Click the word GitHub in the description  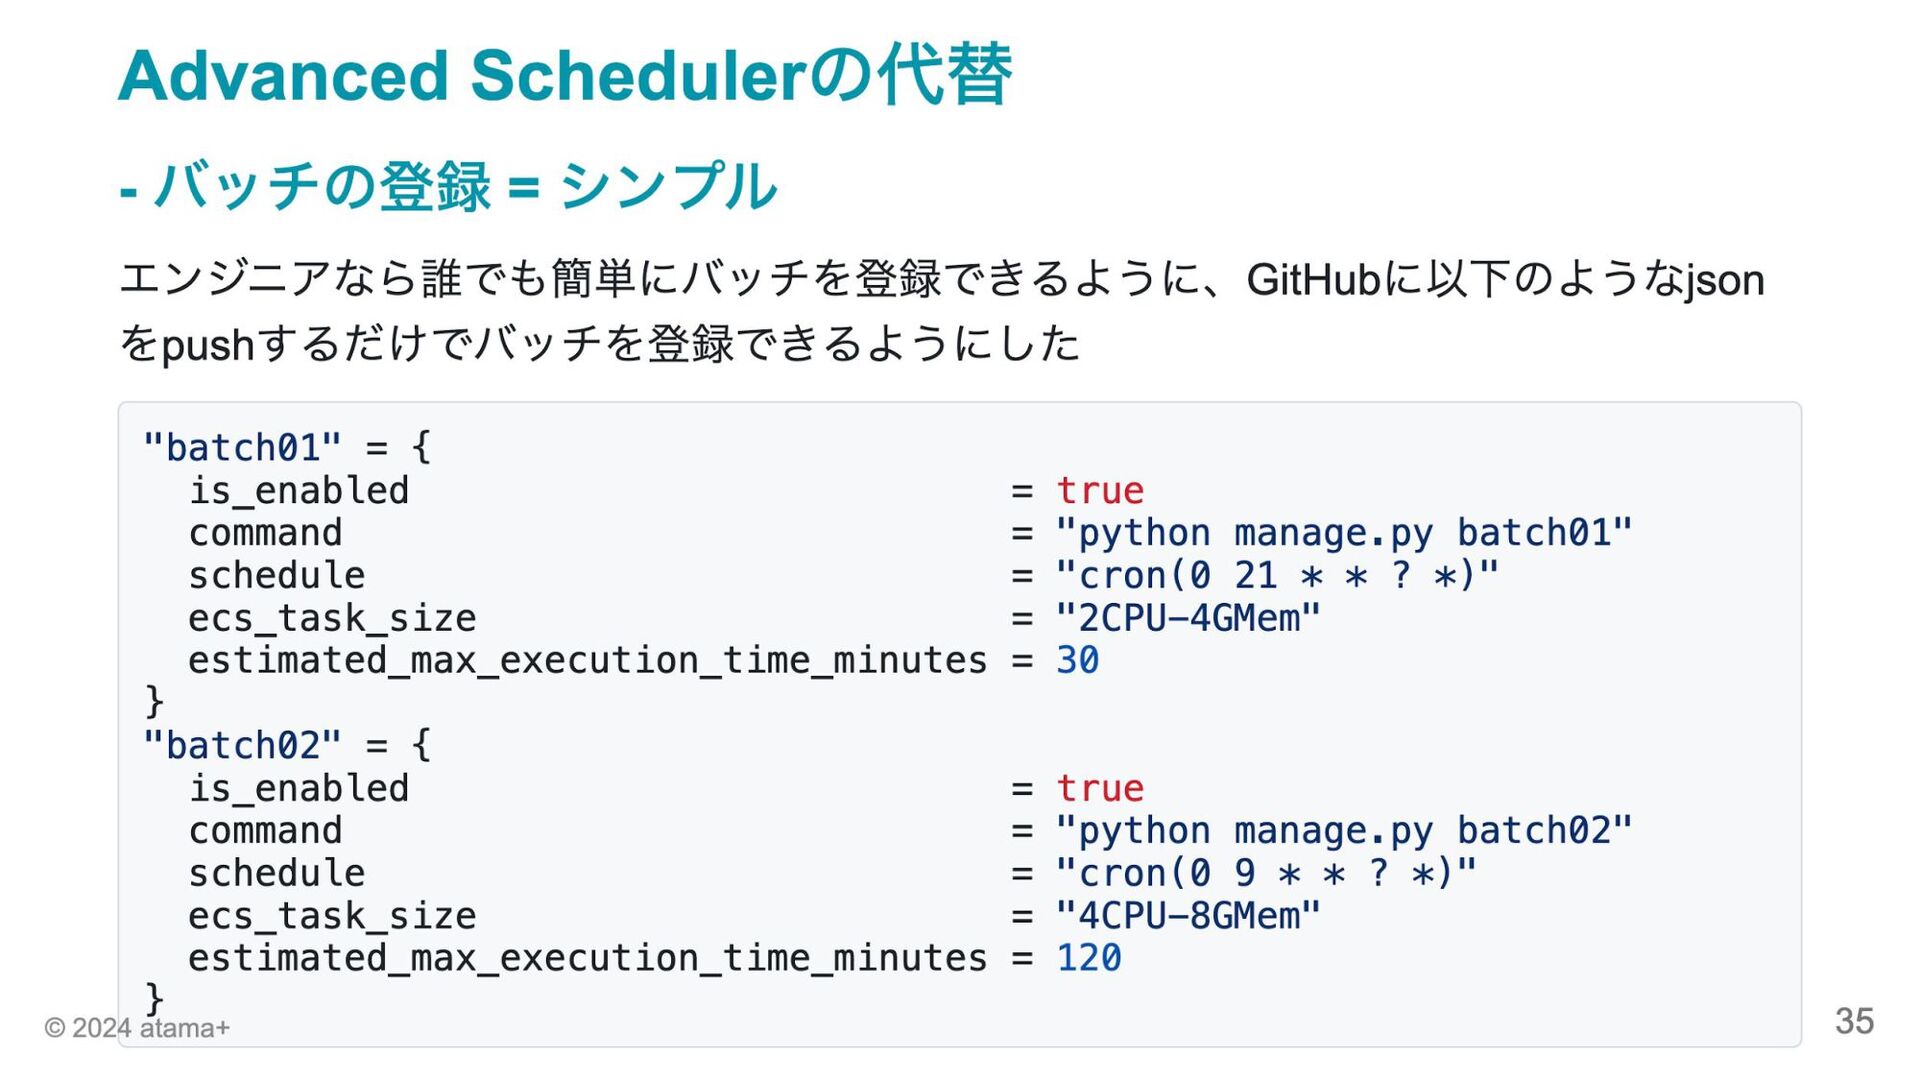pos(1313,280)
